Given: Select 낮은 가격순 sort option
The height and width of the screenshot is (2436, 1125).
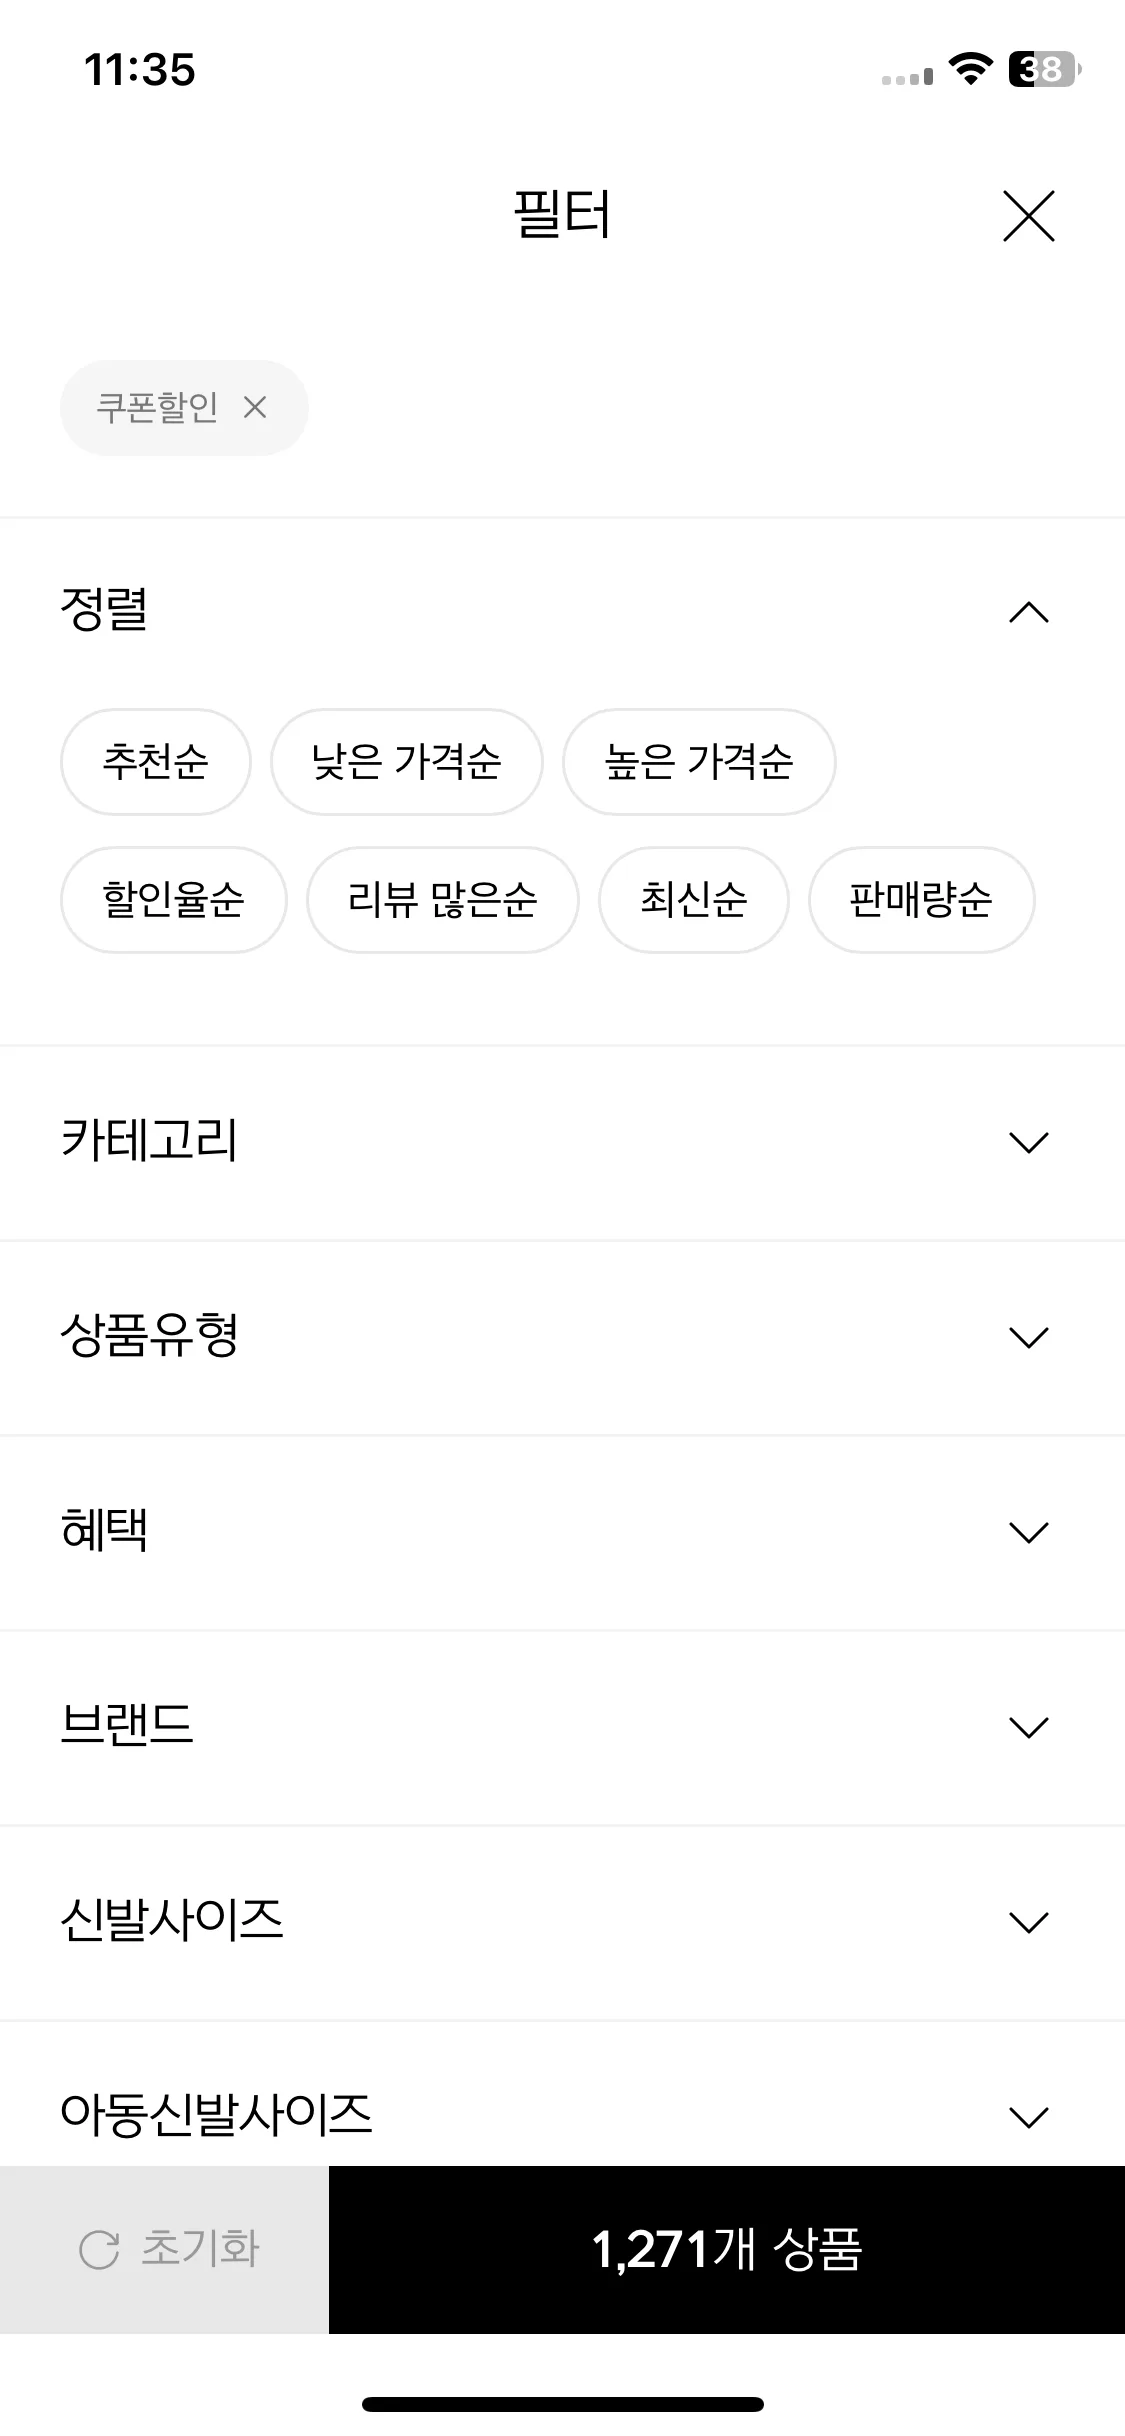Looking at the screenshot, I should point(406,762).
